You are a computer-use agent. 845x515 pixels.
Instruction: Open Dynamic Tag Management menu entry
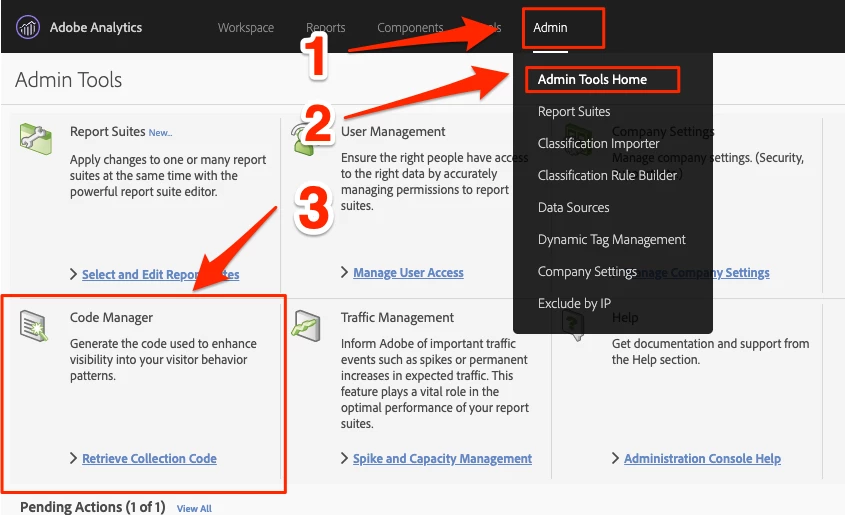pos(612,239)
